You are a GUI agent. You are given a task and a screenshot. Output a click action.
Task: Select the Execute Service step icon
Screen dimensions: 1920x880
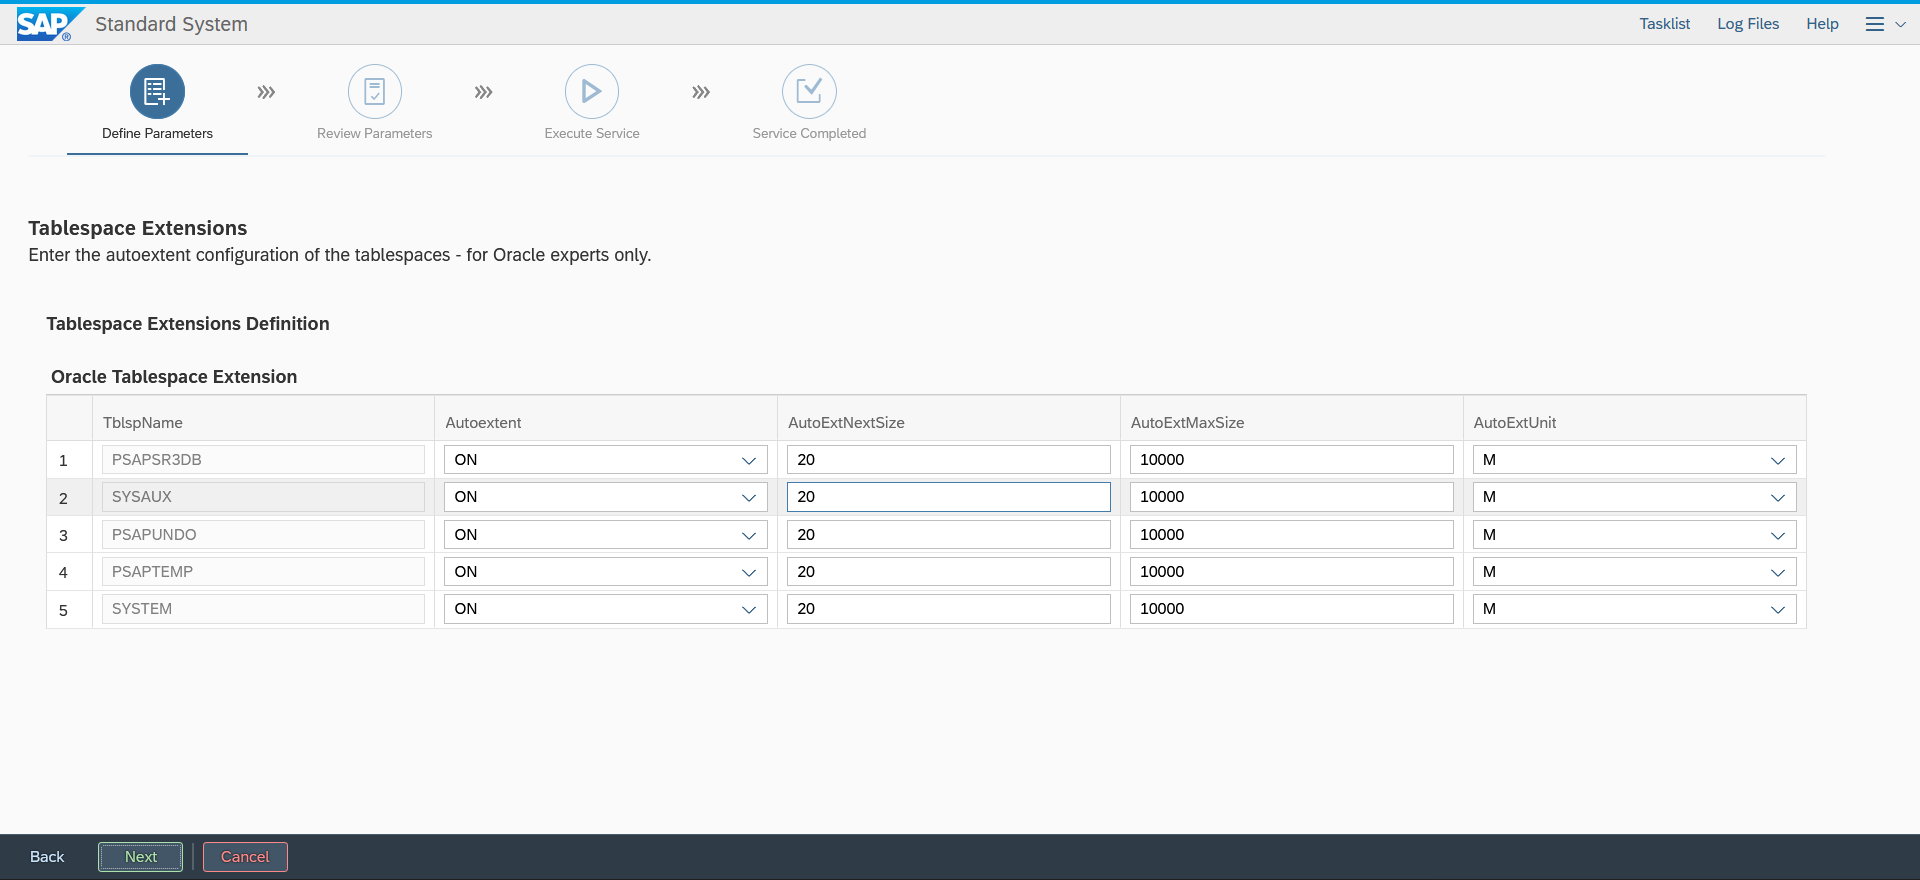[592, 92]
